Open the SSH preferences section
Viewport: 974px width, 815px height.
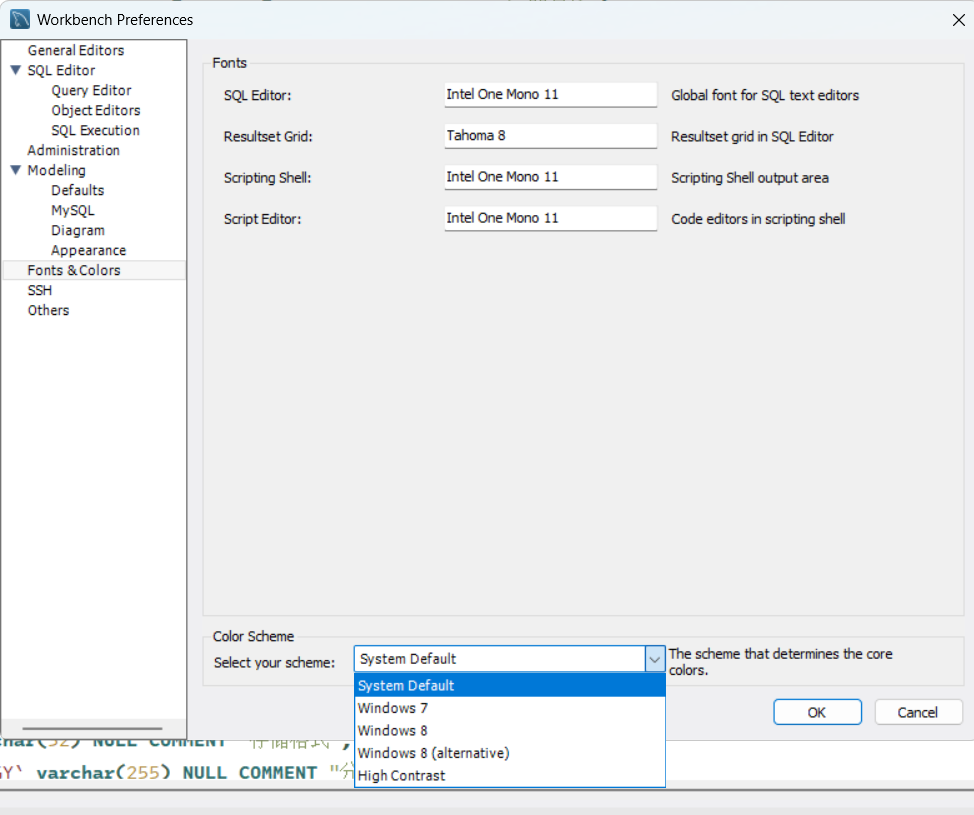40,290
